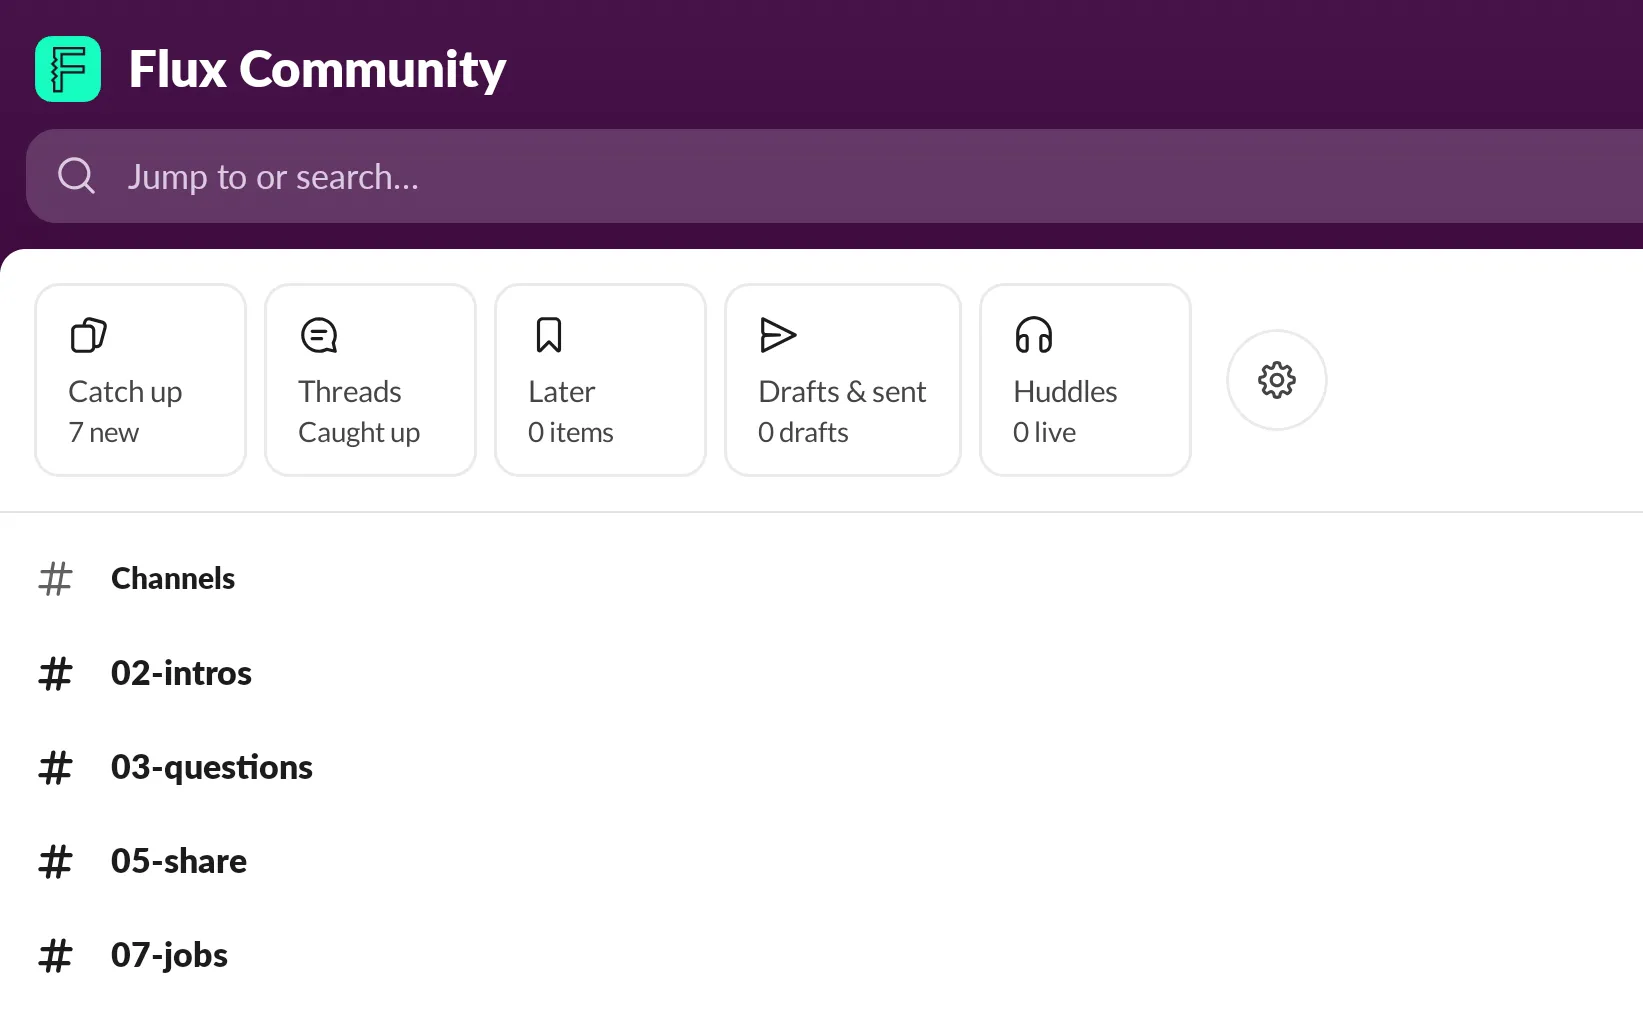Image resolution: width=1643 pixels, height=1016 pixels.
Task: Open Drafts & sent card
Action: pyautogui.click(x=843, y=380)
